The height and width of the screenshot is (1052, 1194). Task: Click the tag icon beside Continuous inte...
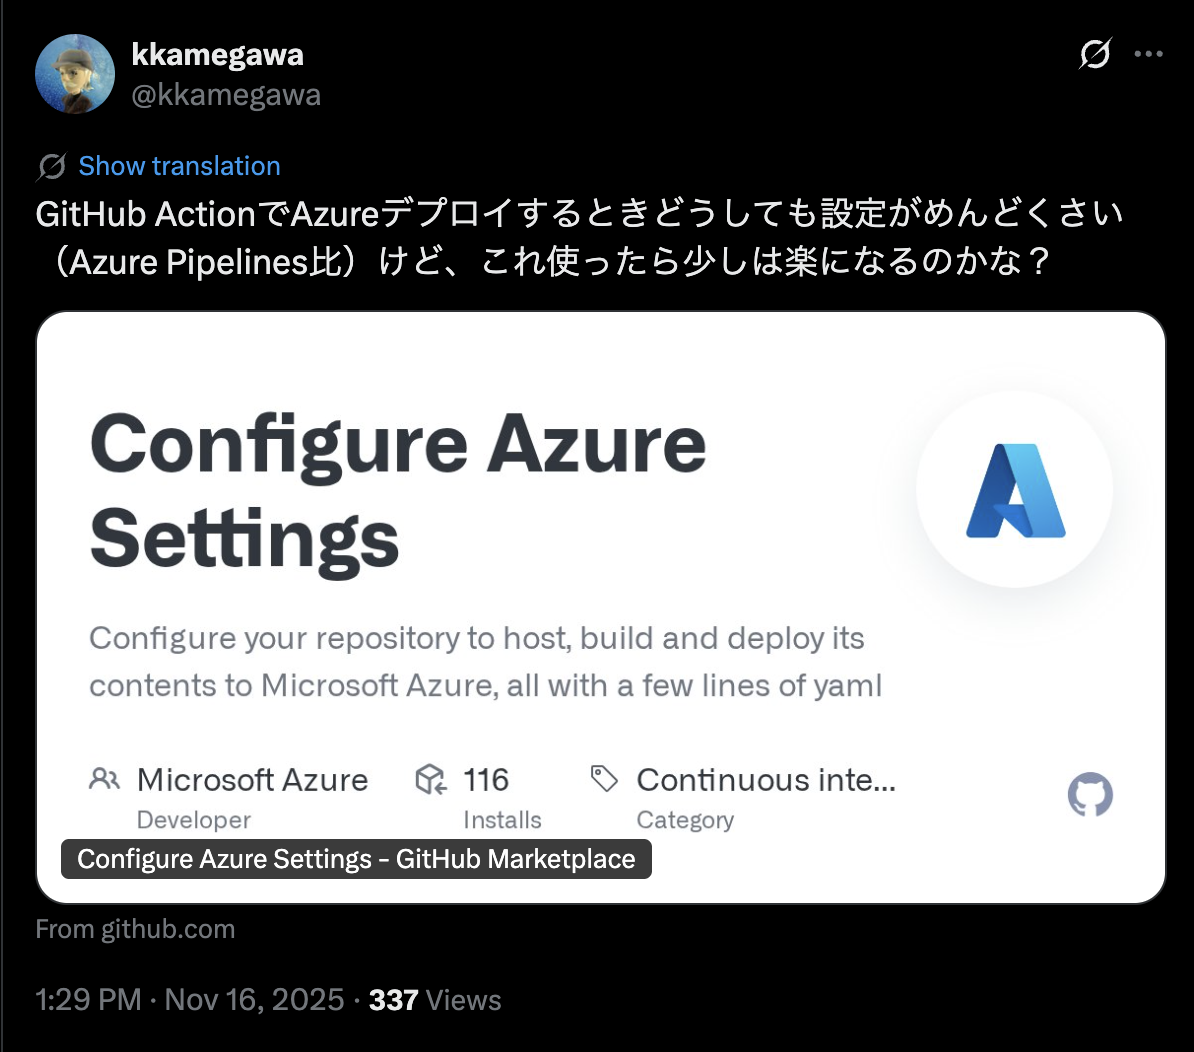[x=604, y=777]
